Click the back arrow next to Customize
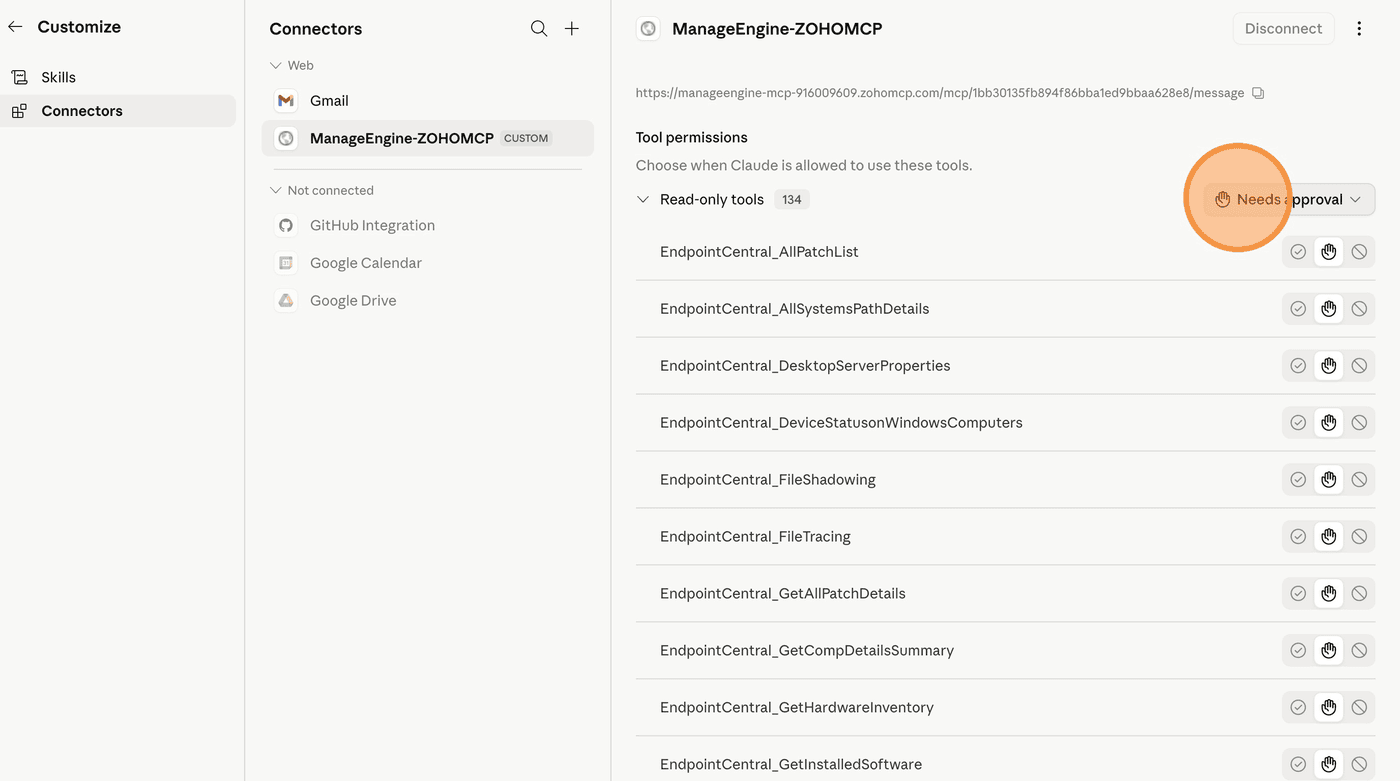Viewport: 1400px width, 781px height. point(15,27)
